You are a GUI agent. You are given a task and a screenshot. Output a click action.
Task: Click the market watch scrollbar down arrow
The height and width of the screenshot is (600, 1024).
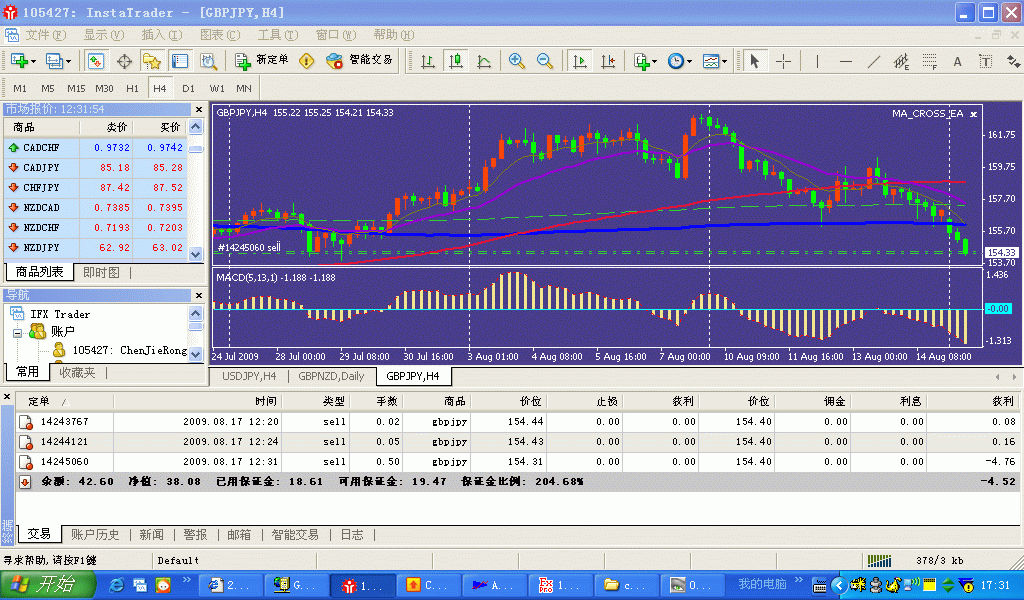point(196,255)
